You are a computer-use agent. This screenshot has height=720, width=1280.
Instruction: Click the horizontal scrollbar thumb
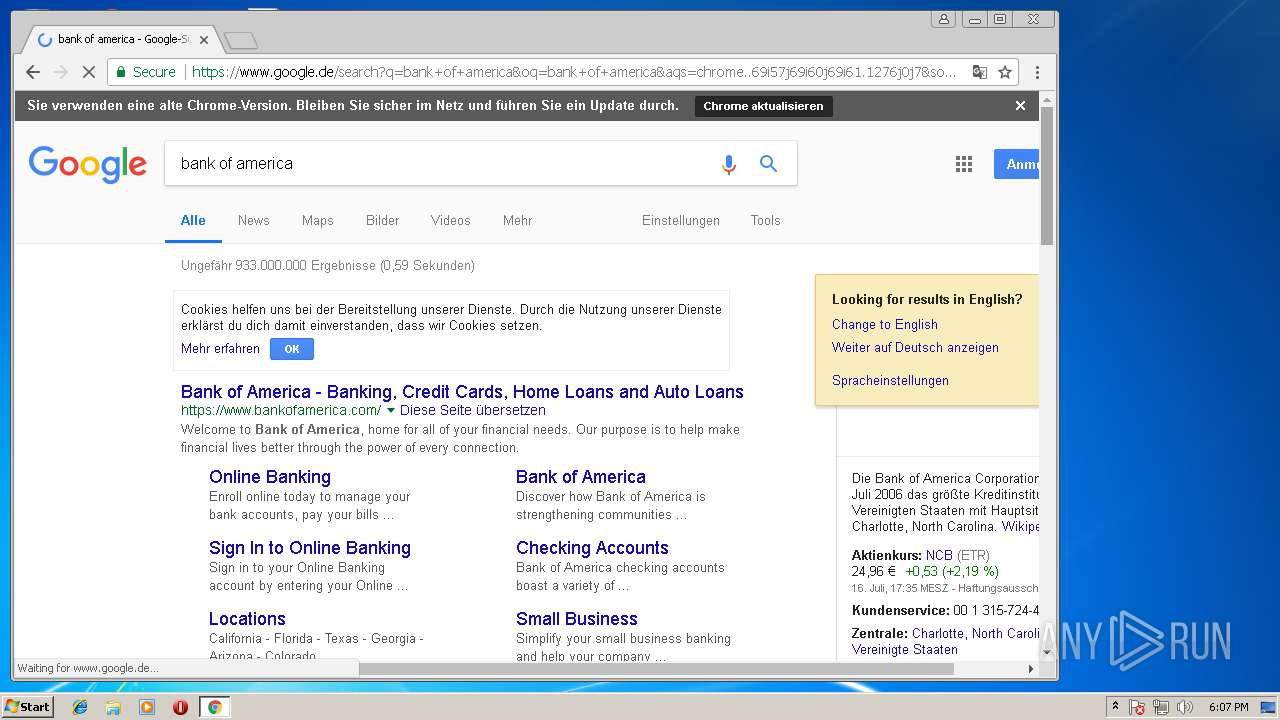click(655, 669)
